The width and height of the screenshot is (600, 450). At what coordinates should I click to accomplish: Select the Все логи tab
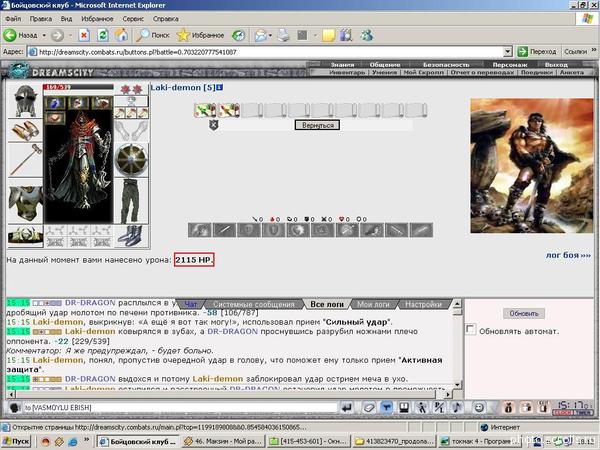click(x=327, y=304)
